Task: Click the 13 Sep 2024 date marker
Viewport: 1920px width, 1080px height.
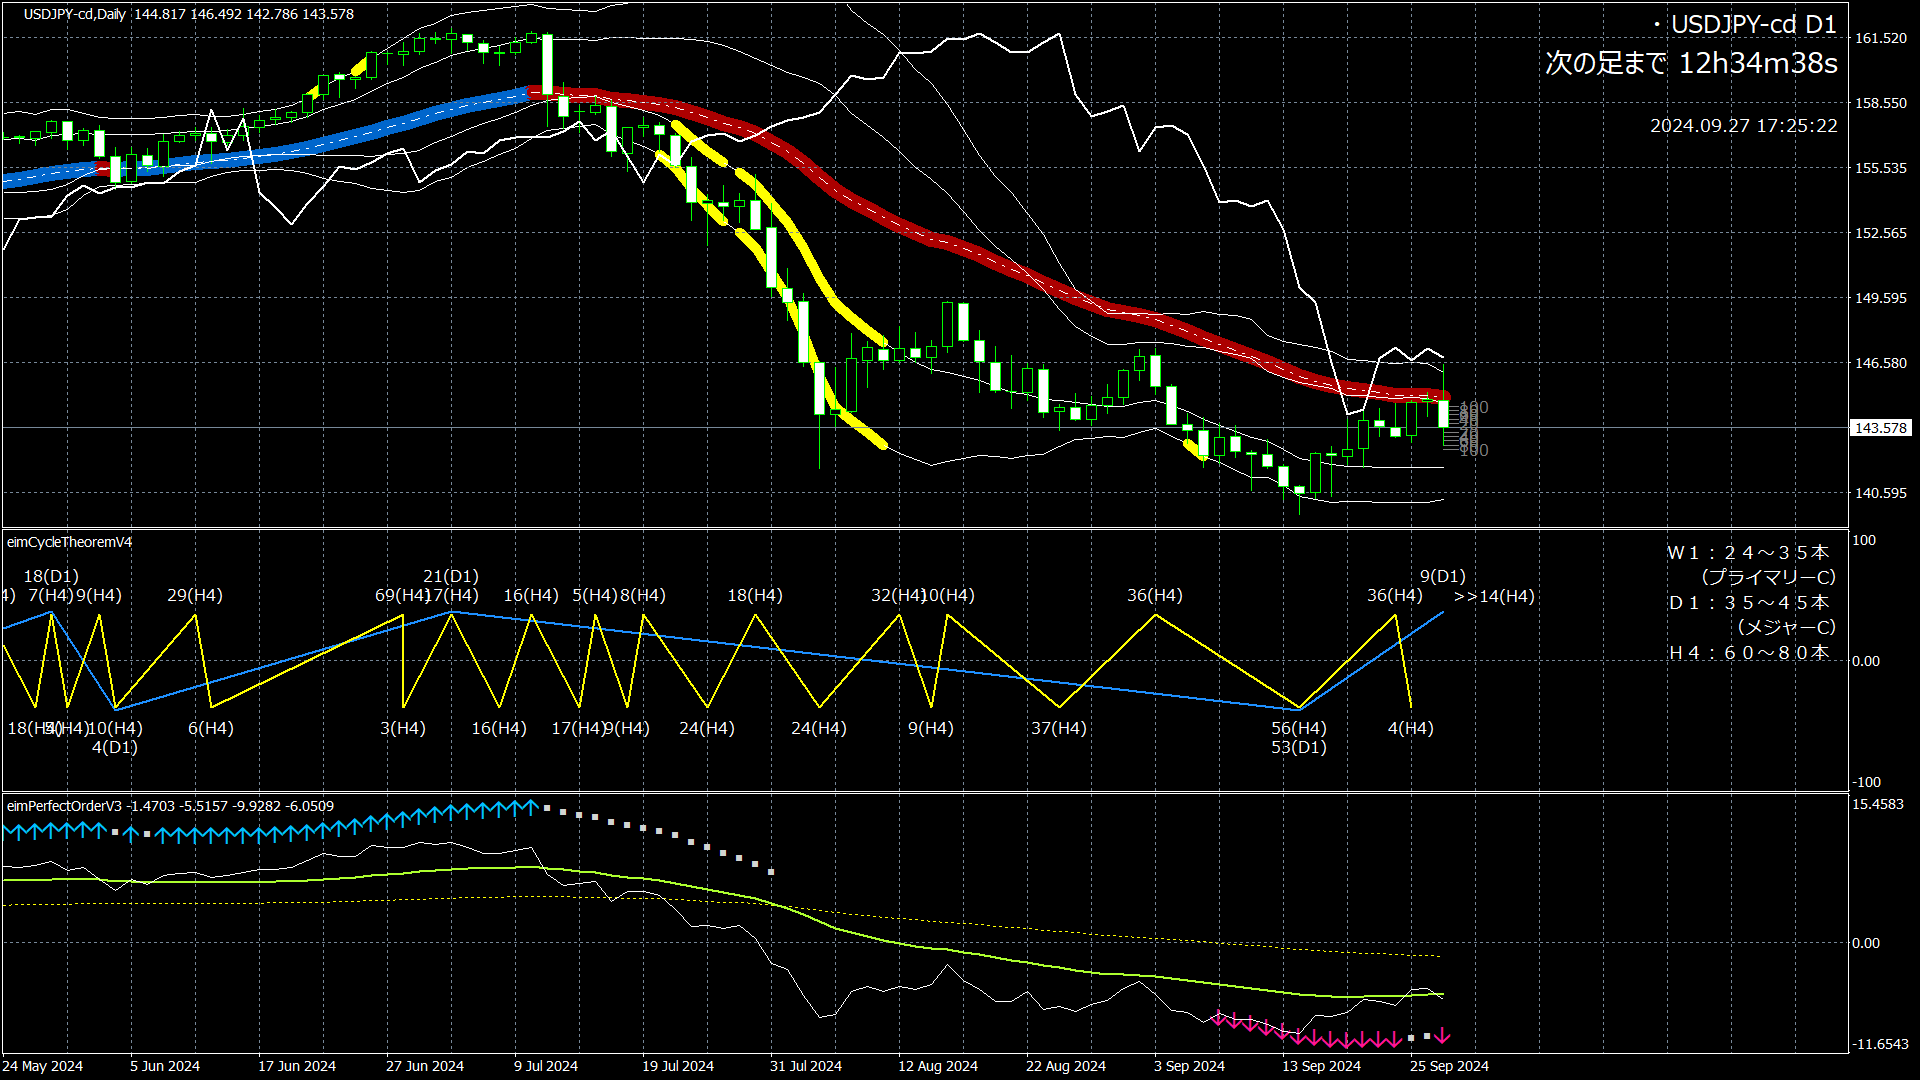Action: click(1321, 1066)
